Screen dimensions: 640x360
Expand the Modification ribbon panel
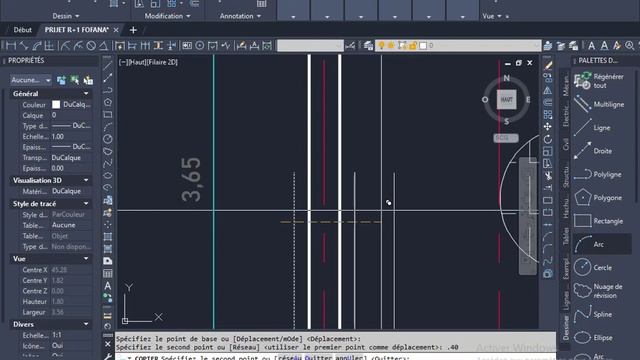167,16
